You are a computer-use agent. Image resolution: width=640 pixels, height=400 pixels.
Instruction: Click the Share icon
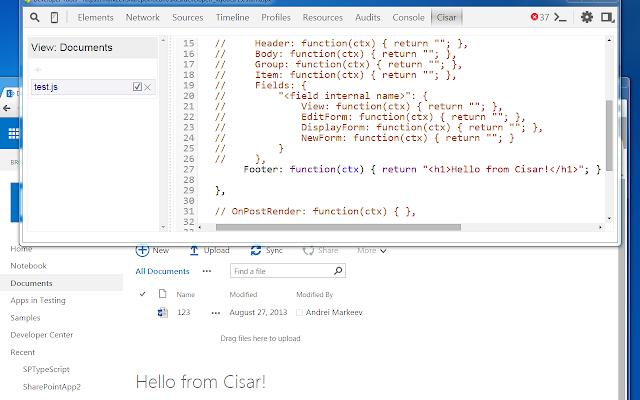(x=308, y=250)
